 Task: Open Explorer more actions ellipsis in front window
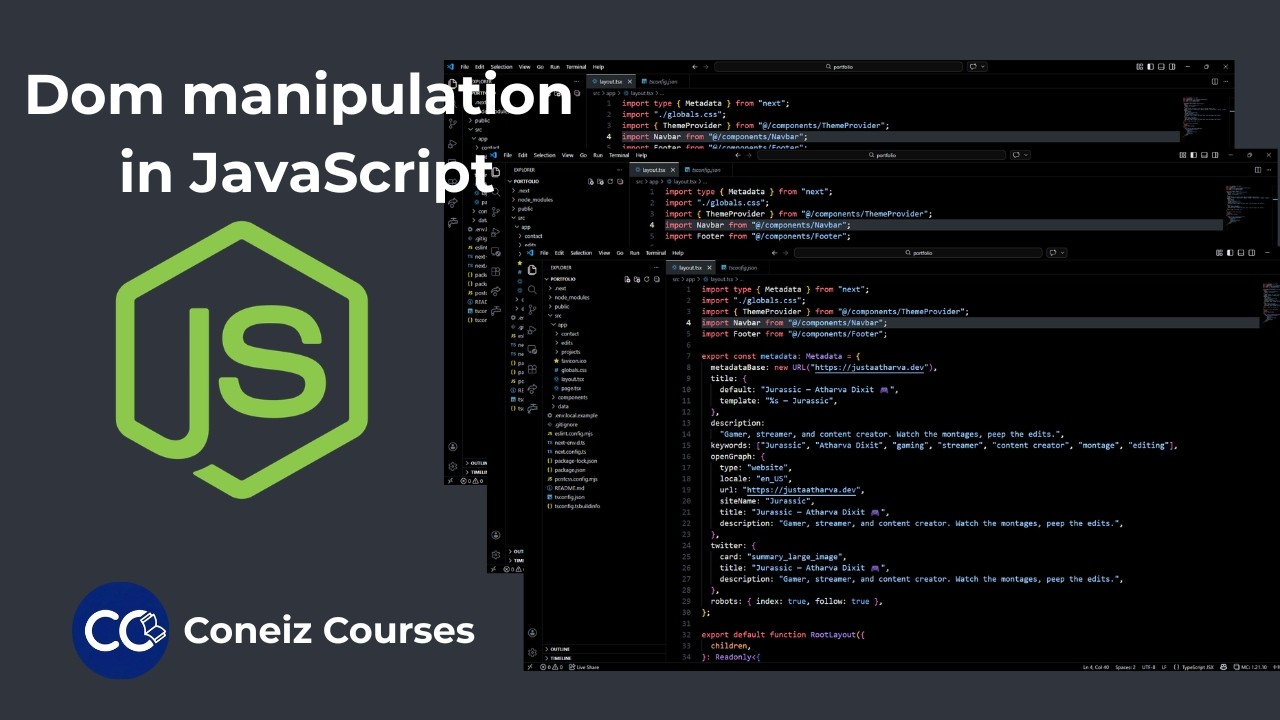click(x=656, y=268)
